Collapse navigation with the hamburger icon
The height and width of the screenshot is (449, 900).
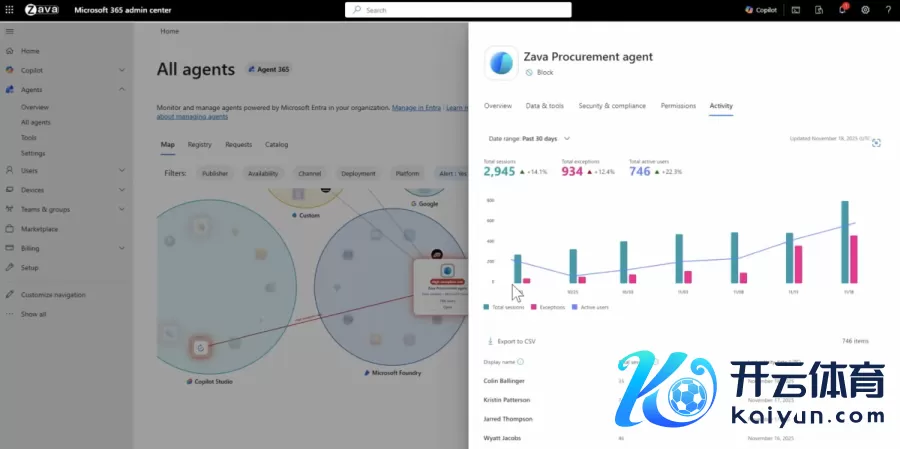[10, 32]
